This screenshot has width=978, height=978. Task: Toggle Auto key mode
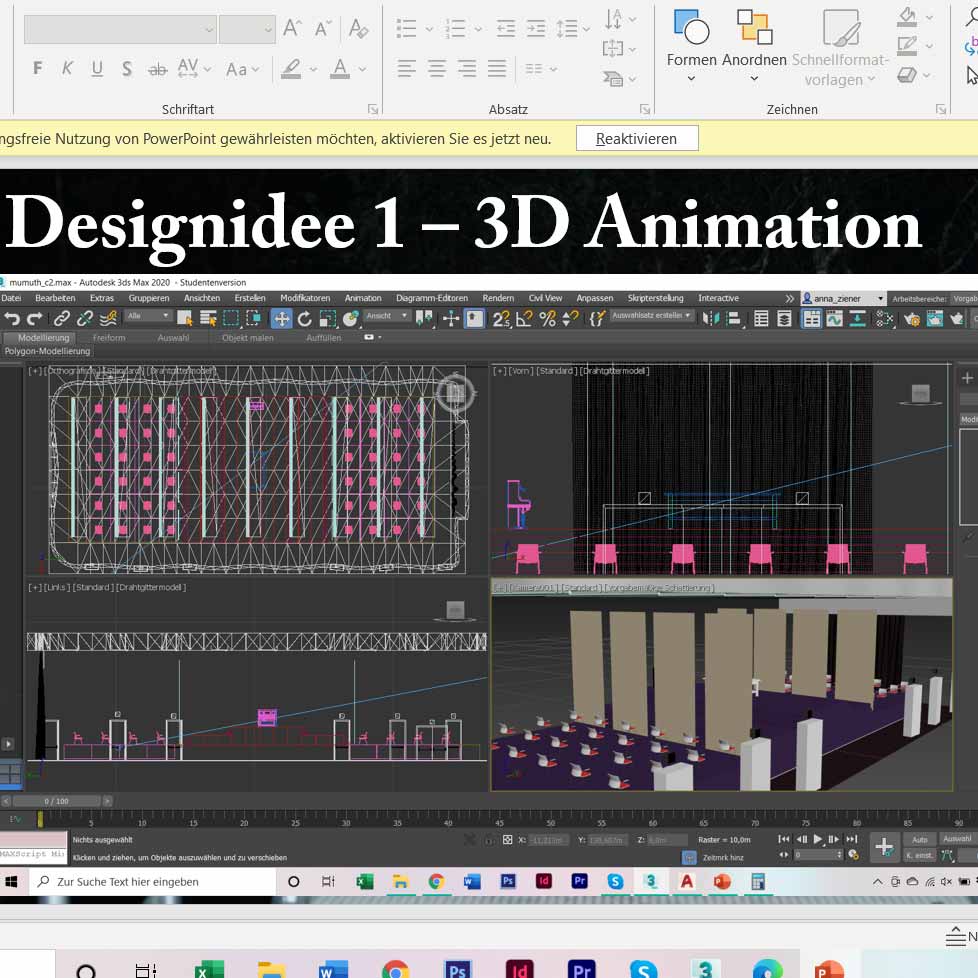[919, 840]
